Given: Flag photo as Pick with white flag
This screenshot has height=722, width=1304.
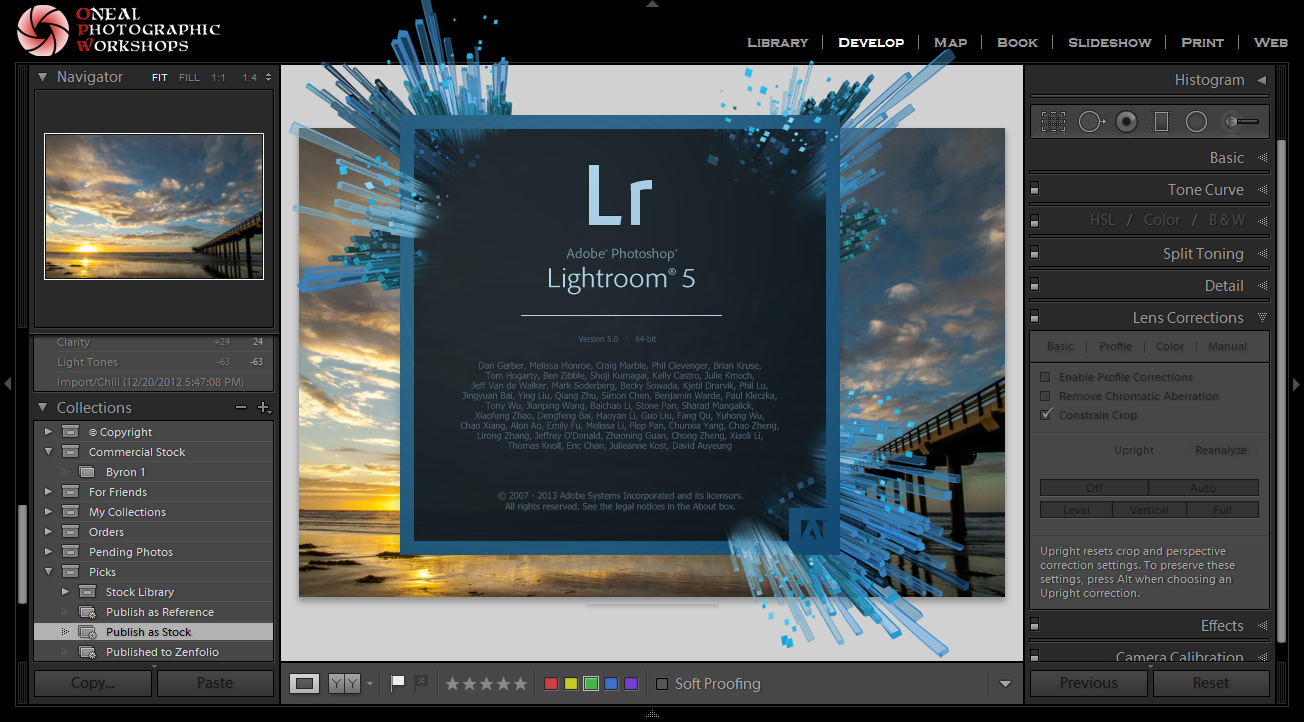Looking at the screenshot, I should pyautogui.click(x=398, y=683).
